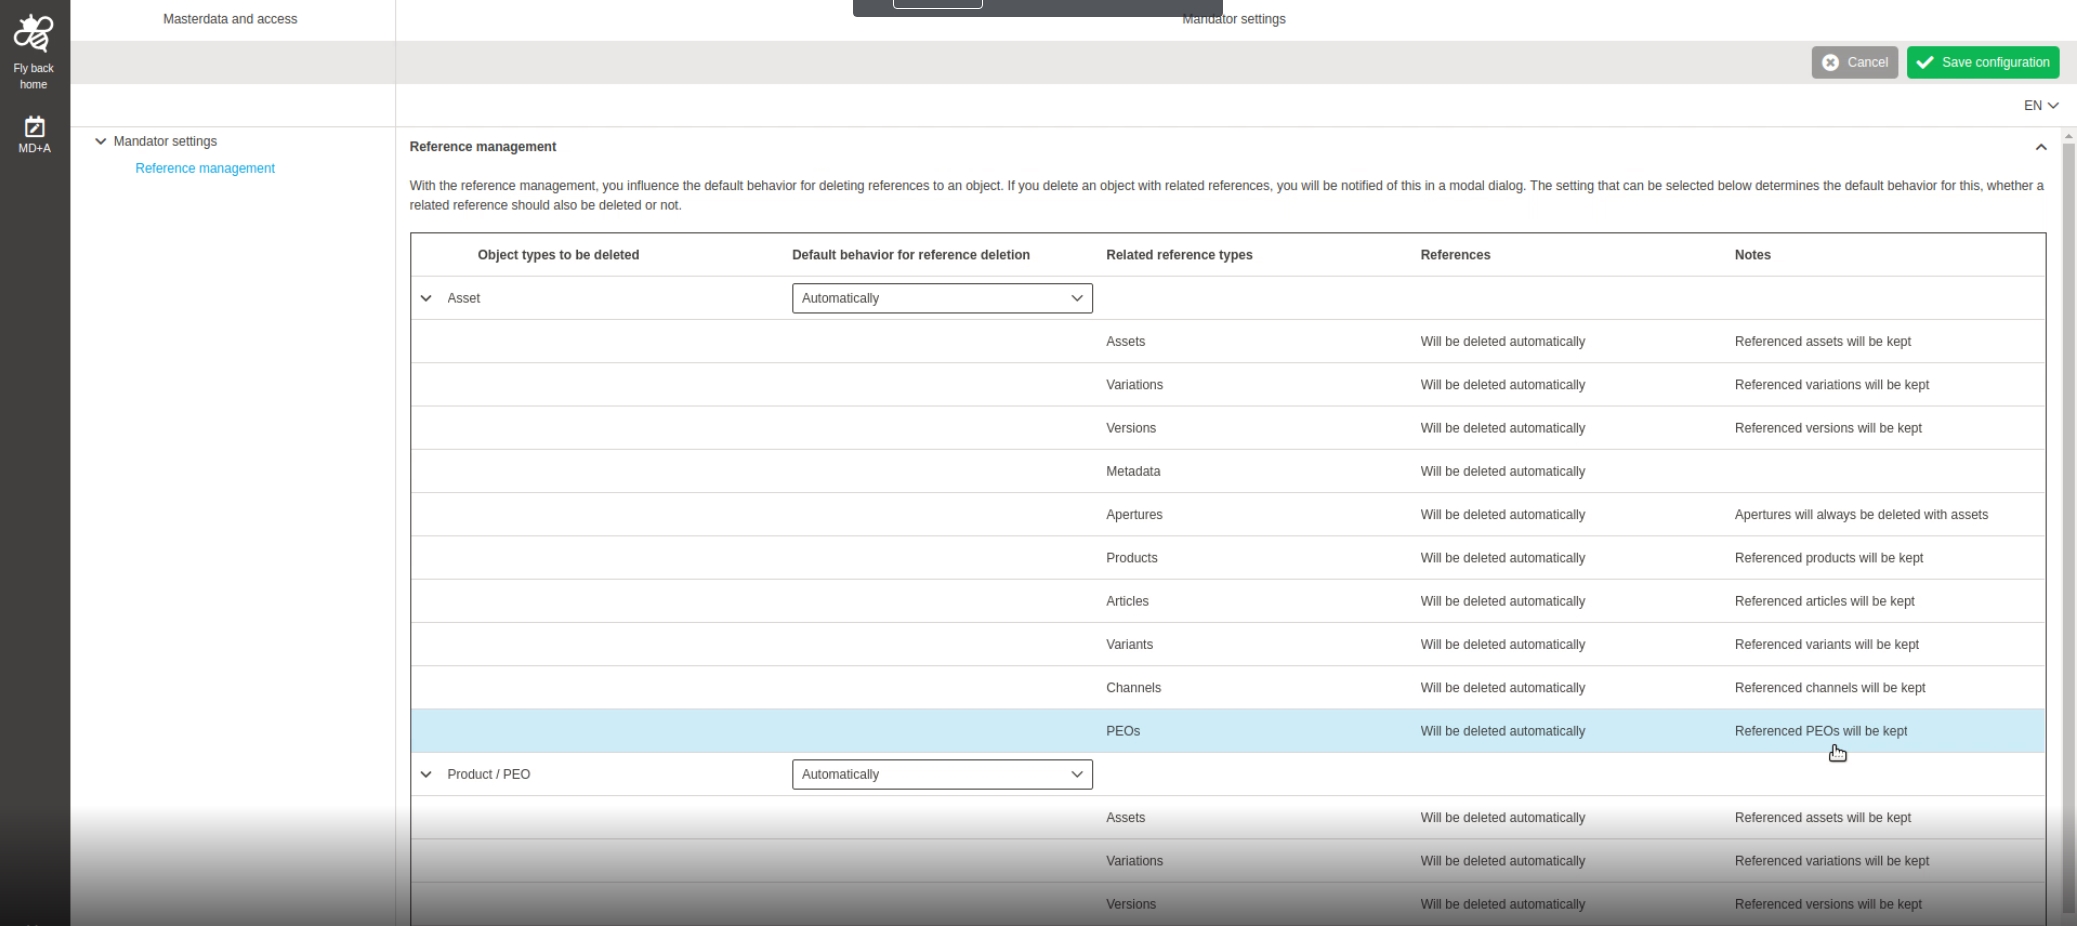Select the Variants reference type row
This screenshot has height=926, width=2077.
[x=1228, y=644]
